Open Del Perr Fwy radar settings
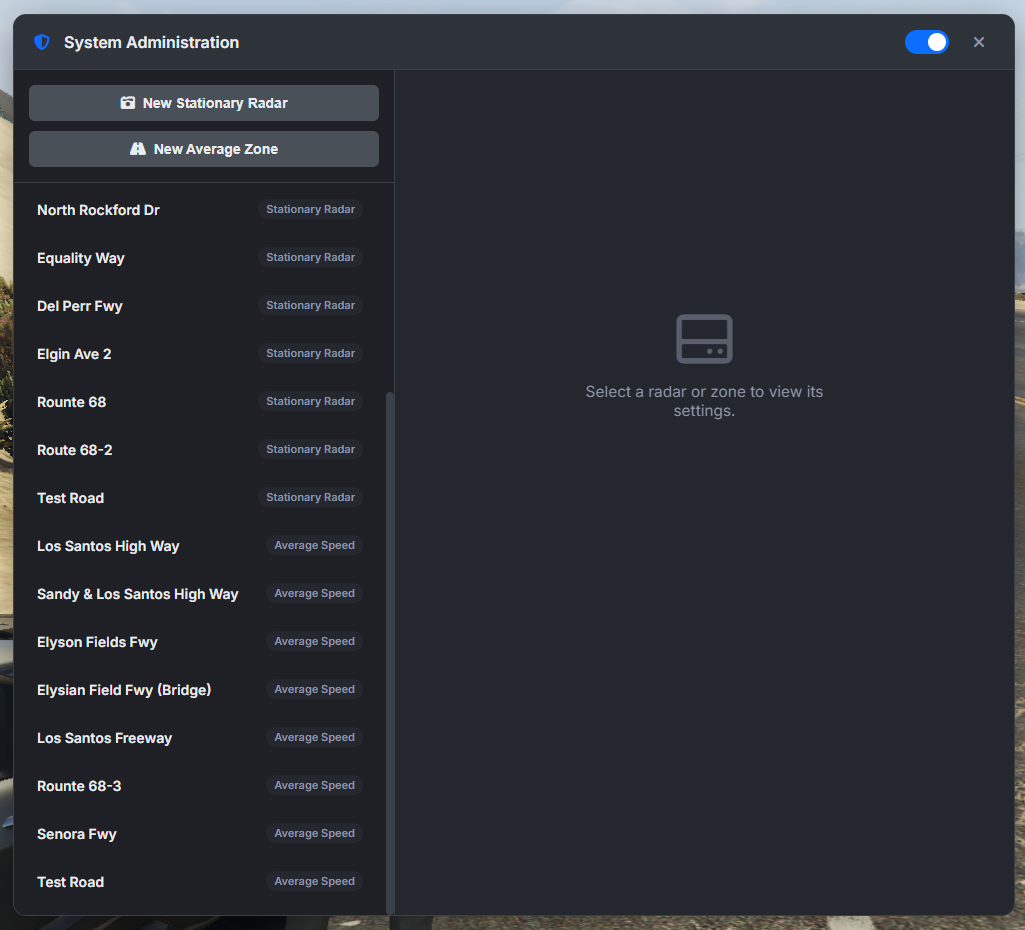Image resolution: width=1025 pixels, height=930 pixels. click(200, 306)
